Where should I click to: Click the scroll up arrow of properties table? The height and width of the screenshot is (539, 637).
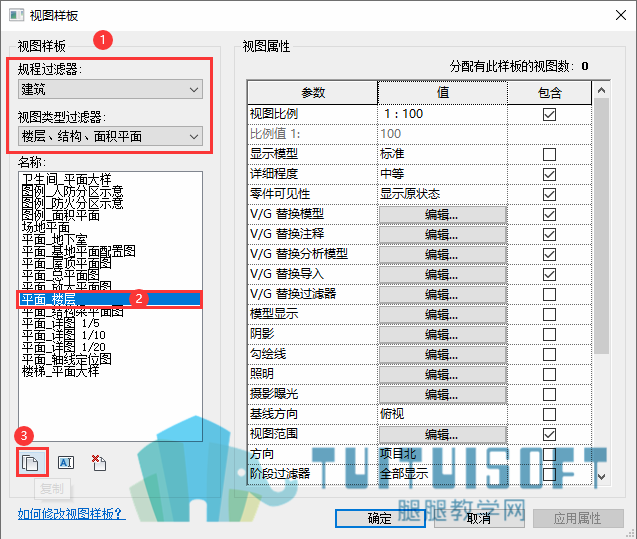pos(602,90)
